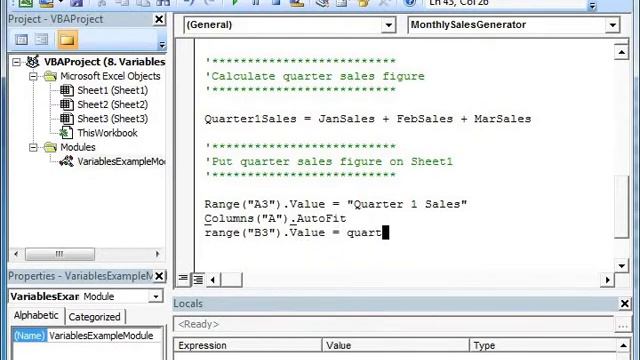Image resolution: width=640 pixels, height=360 pixels.
Task: Collapse the Microsoft Excel Objects folder
Action: [33, 76]
